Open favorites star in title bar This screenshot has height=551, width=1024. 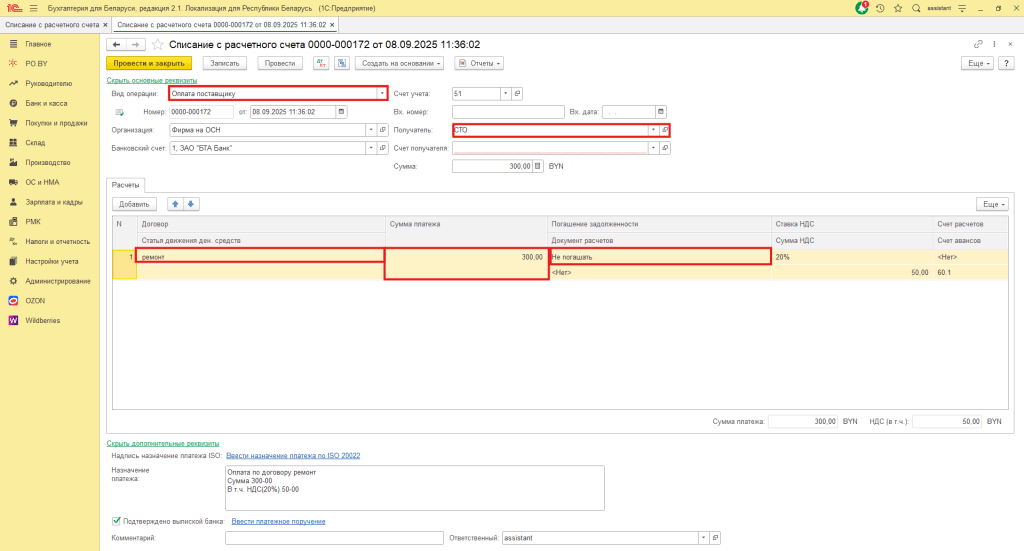point(898,8)
